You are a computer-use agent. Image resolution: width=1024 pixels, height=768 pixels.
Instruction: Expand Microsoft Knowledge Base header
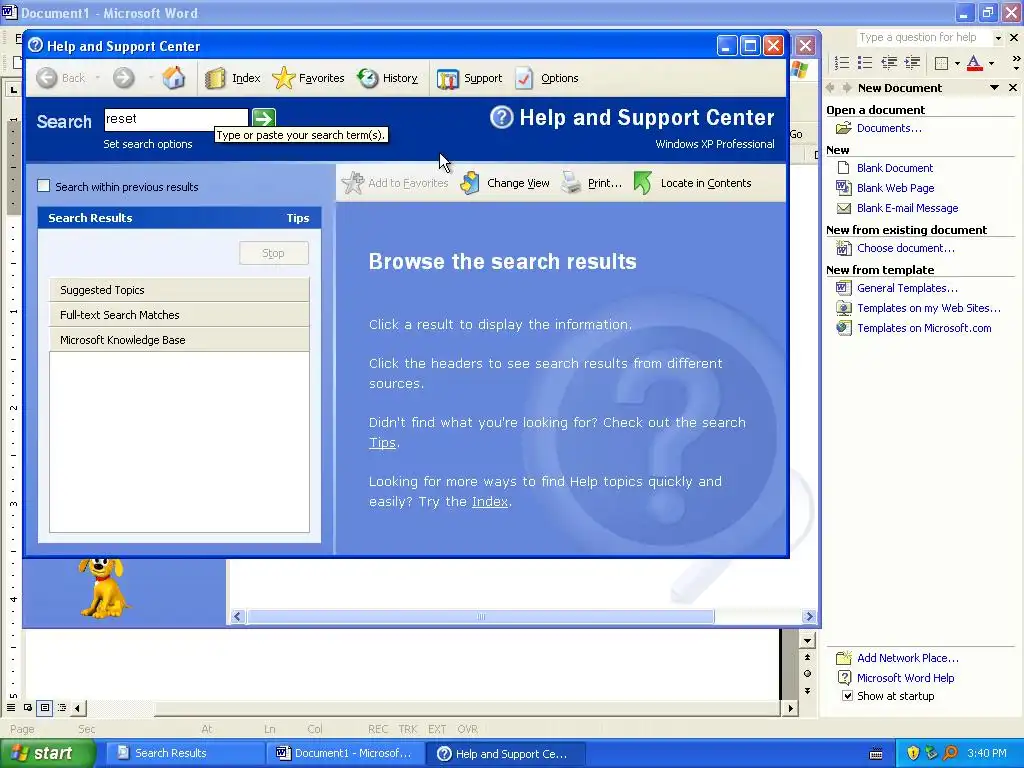179,340
